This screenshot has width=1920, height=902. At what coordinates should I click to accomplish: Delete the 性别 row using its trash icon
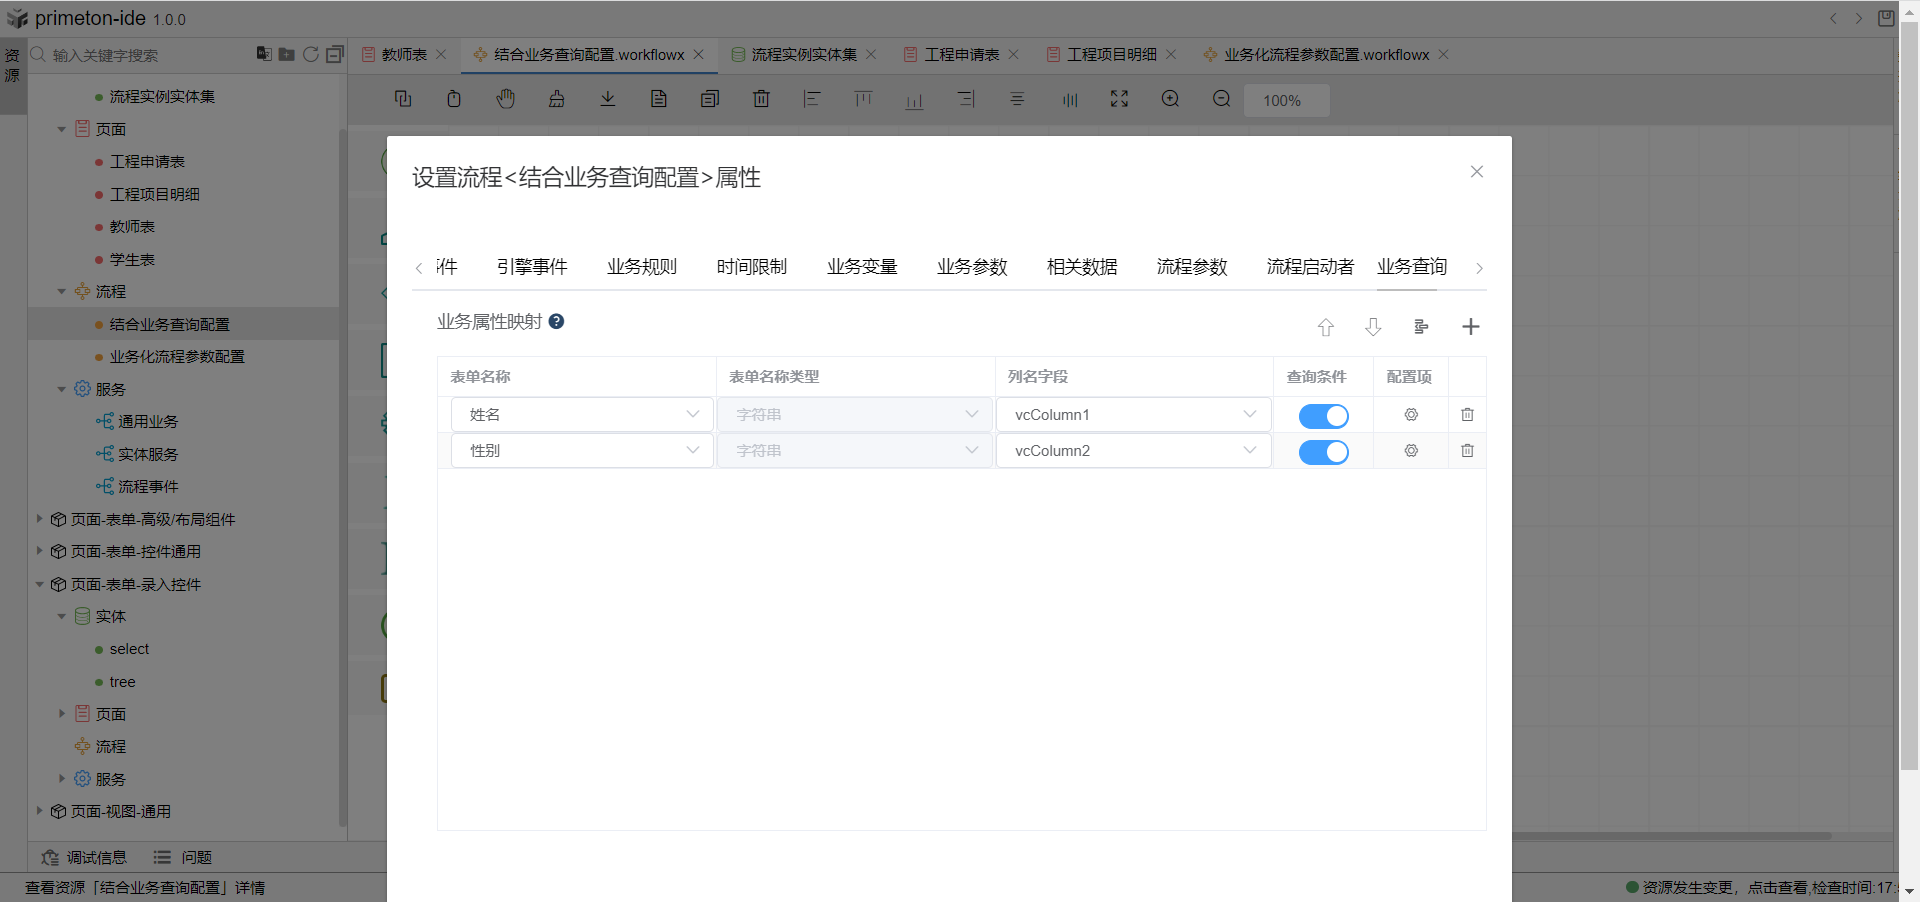coord(1467,451)
